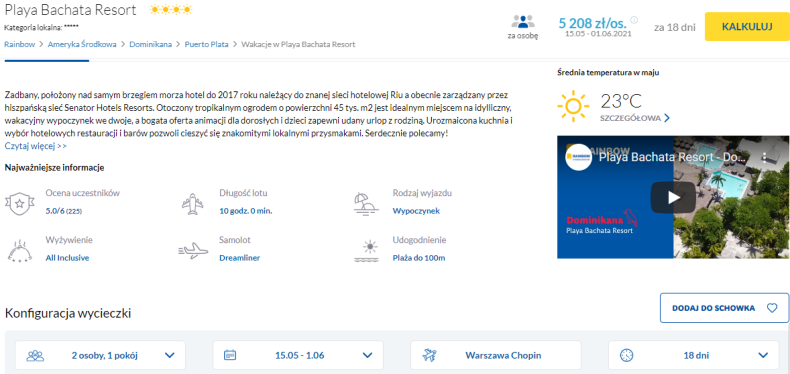The width and height of the screenshot is (790, 374).
Task: Click the Średnia temperatura w maju label
Action: click(x=608, y=73)
